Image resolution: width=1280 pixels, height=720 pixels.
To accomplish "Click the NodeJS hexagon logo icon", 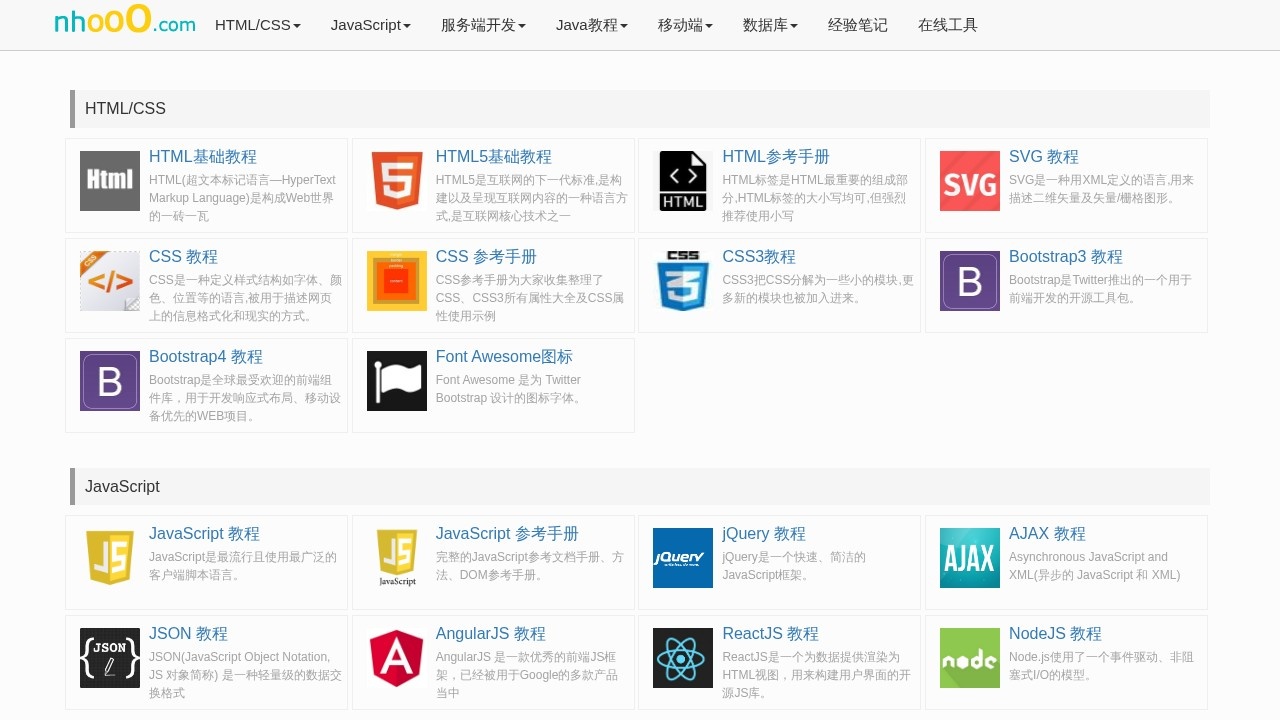I will pyautogui.click(x=969, y=658).
